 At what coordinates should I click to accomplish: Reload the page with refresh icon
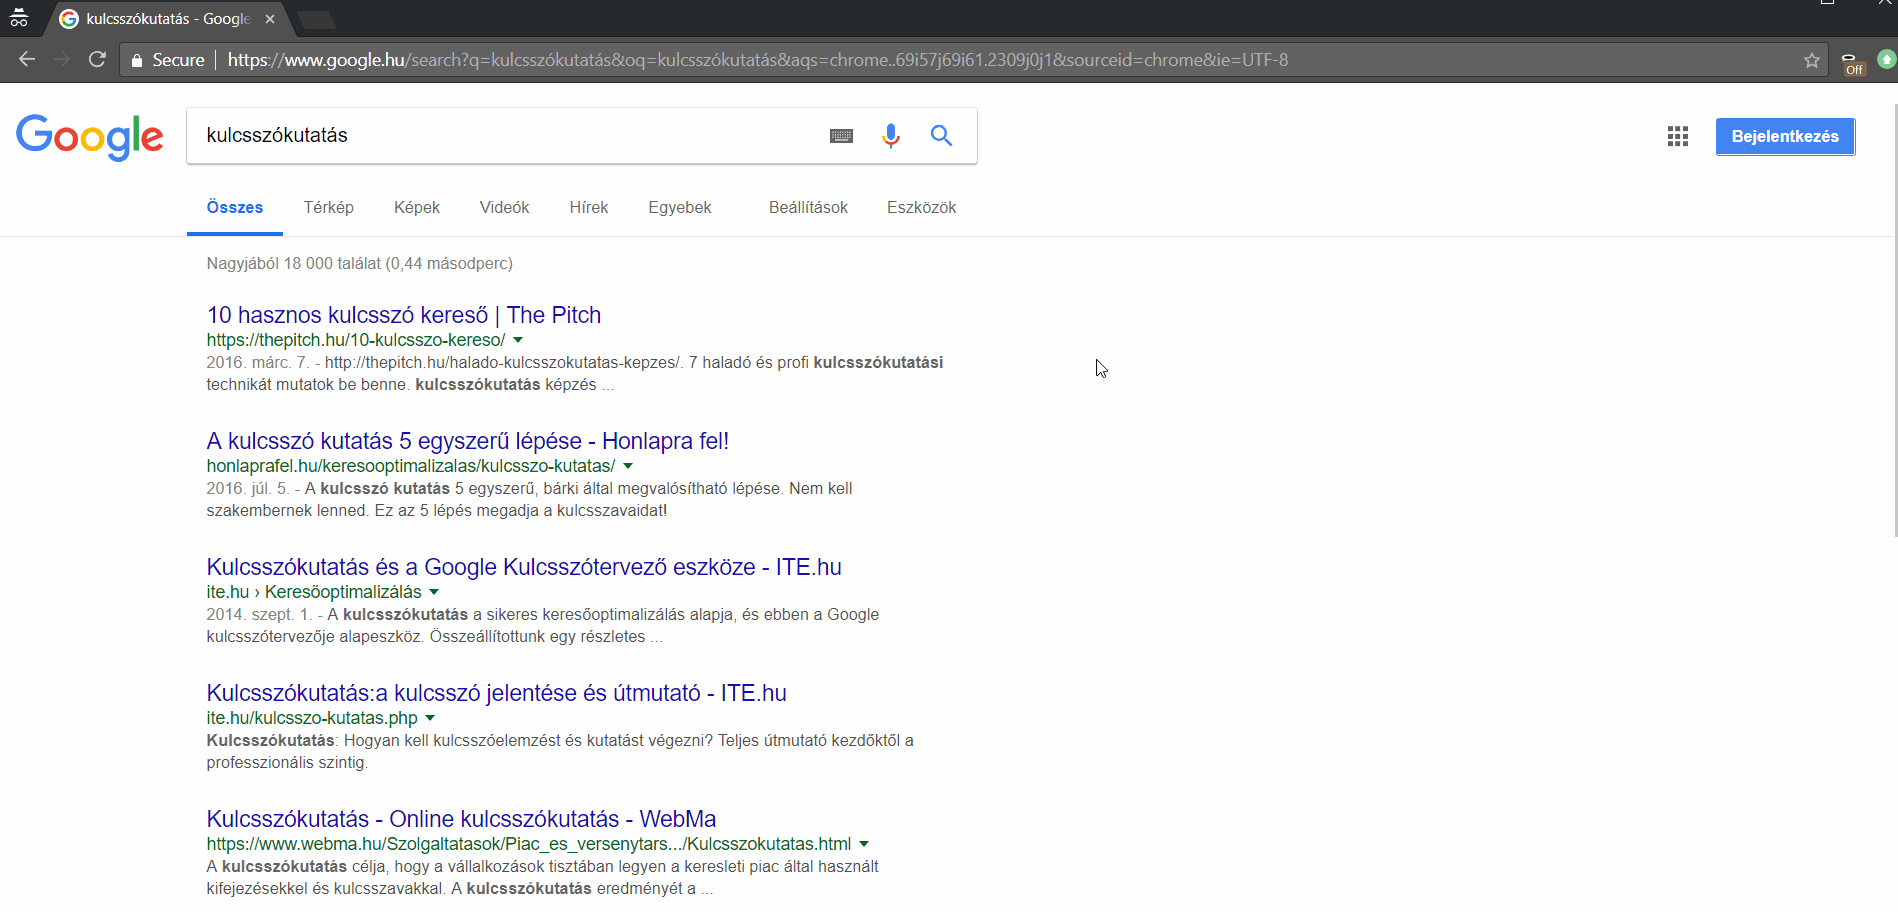pos(97,60)
